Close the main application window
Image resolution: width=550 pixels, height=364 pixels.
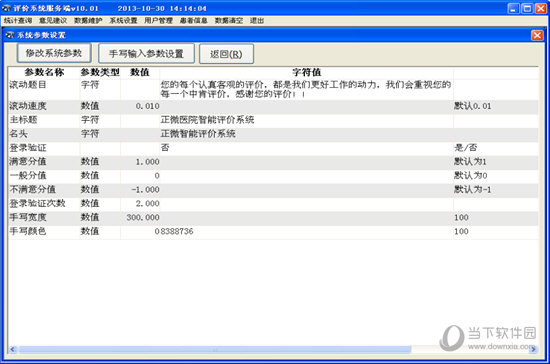pyautogui.click(x=541, y=8)
